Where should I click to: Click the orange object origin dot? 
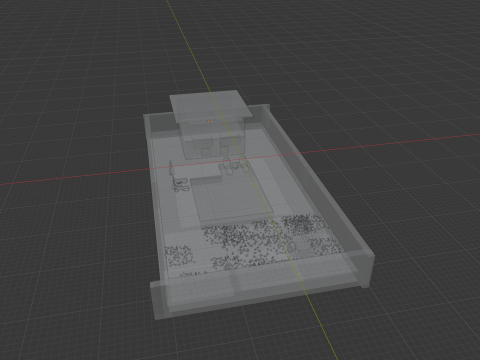pos(209,121)
